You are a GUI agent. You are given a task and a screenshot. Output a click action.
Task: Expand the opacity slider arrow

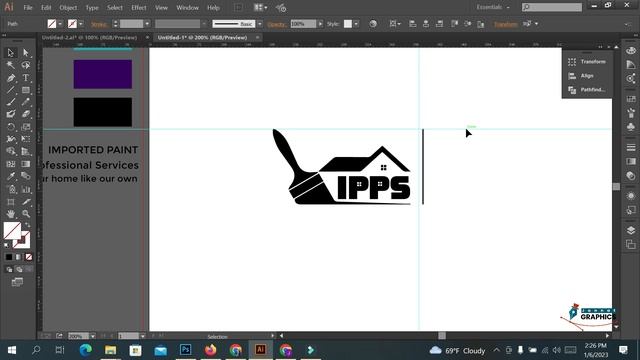pyautogui.click(x=320, y=24)
